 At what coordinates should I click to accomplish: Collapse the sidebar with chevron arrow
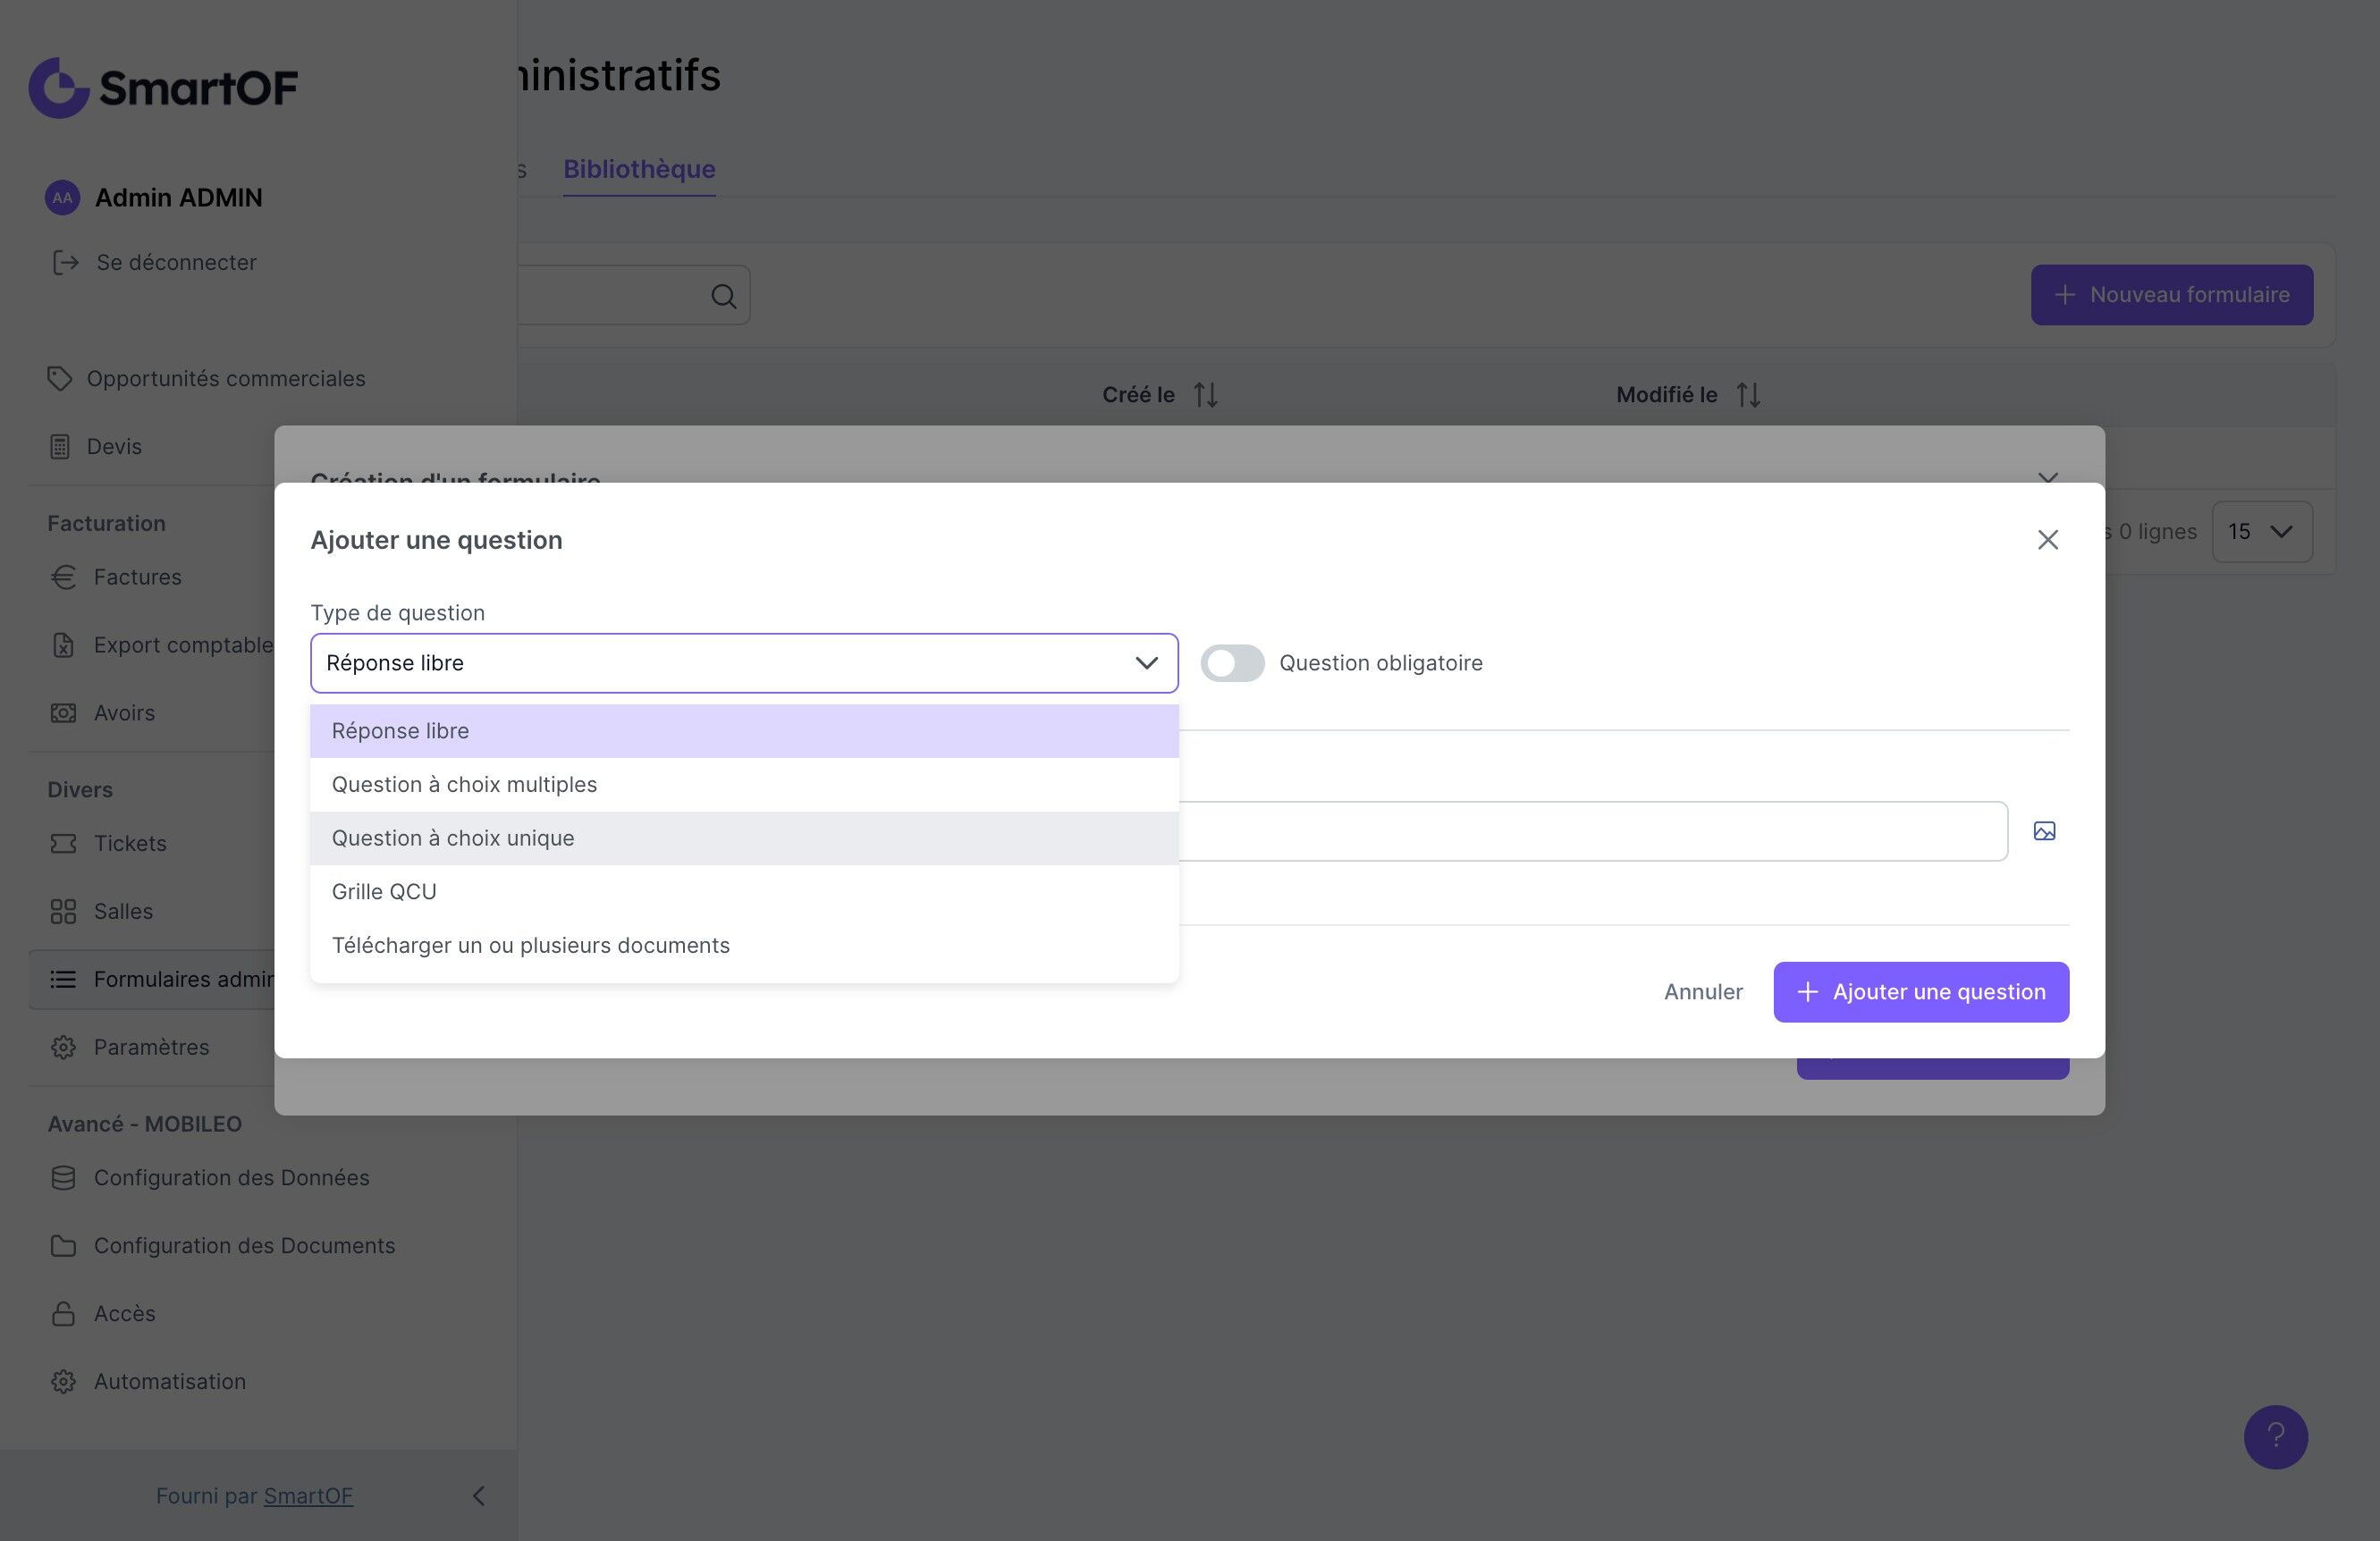478,1495
